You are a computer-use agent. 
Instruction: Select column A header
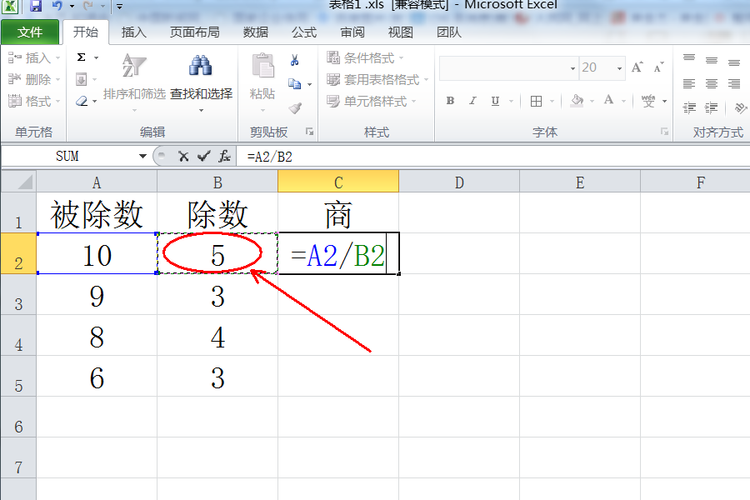(x=97, y=182)
